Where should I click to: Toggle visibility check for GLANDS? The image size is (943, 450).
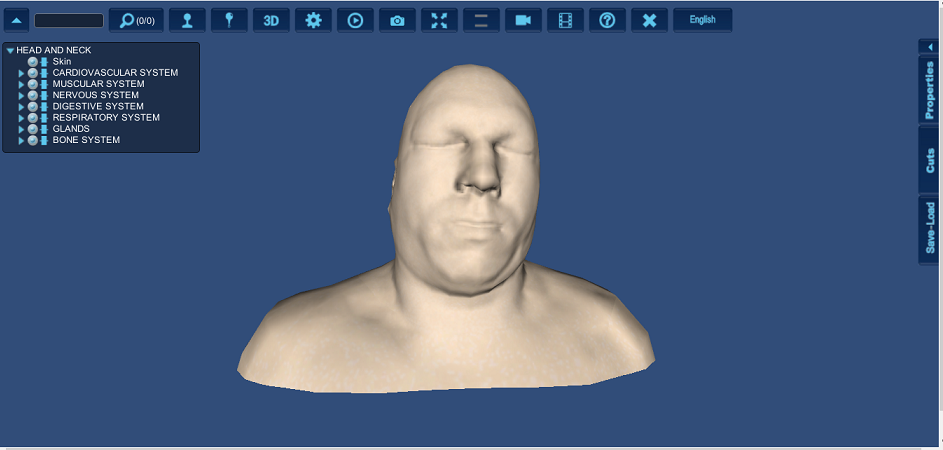32,129
